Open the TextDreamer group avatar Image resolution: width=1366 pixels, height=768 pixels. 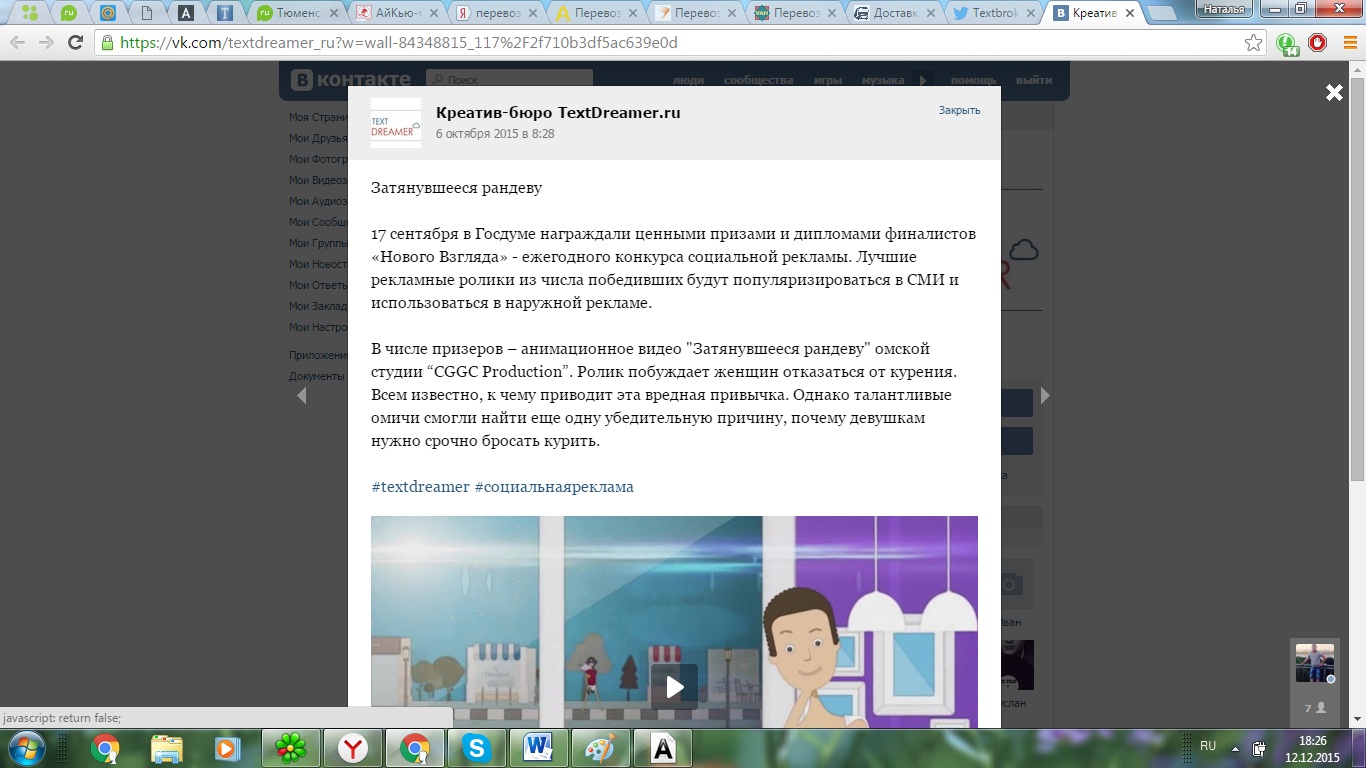[x=395, y=123]
